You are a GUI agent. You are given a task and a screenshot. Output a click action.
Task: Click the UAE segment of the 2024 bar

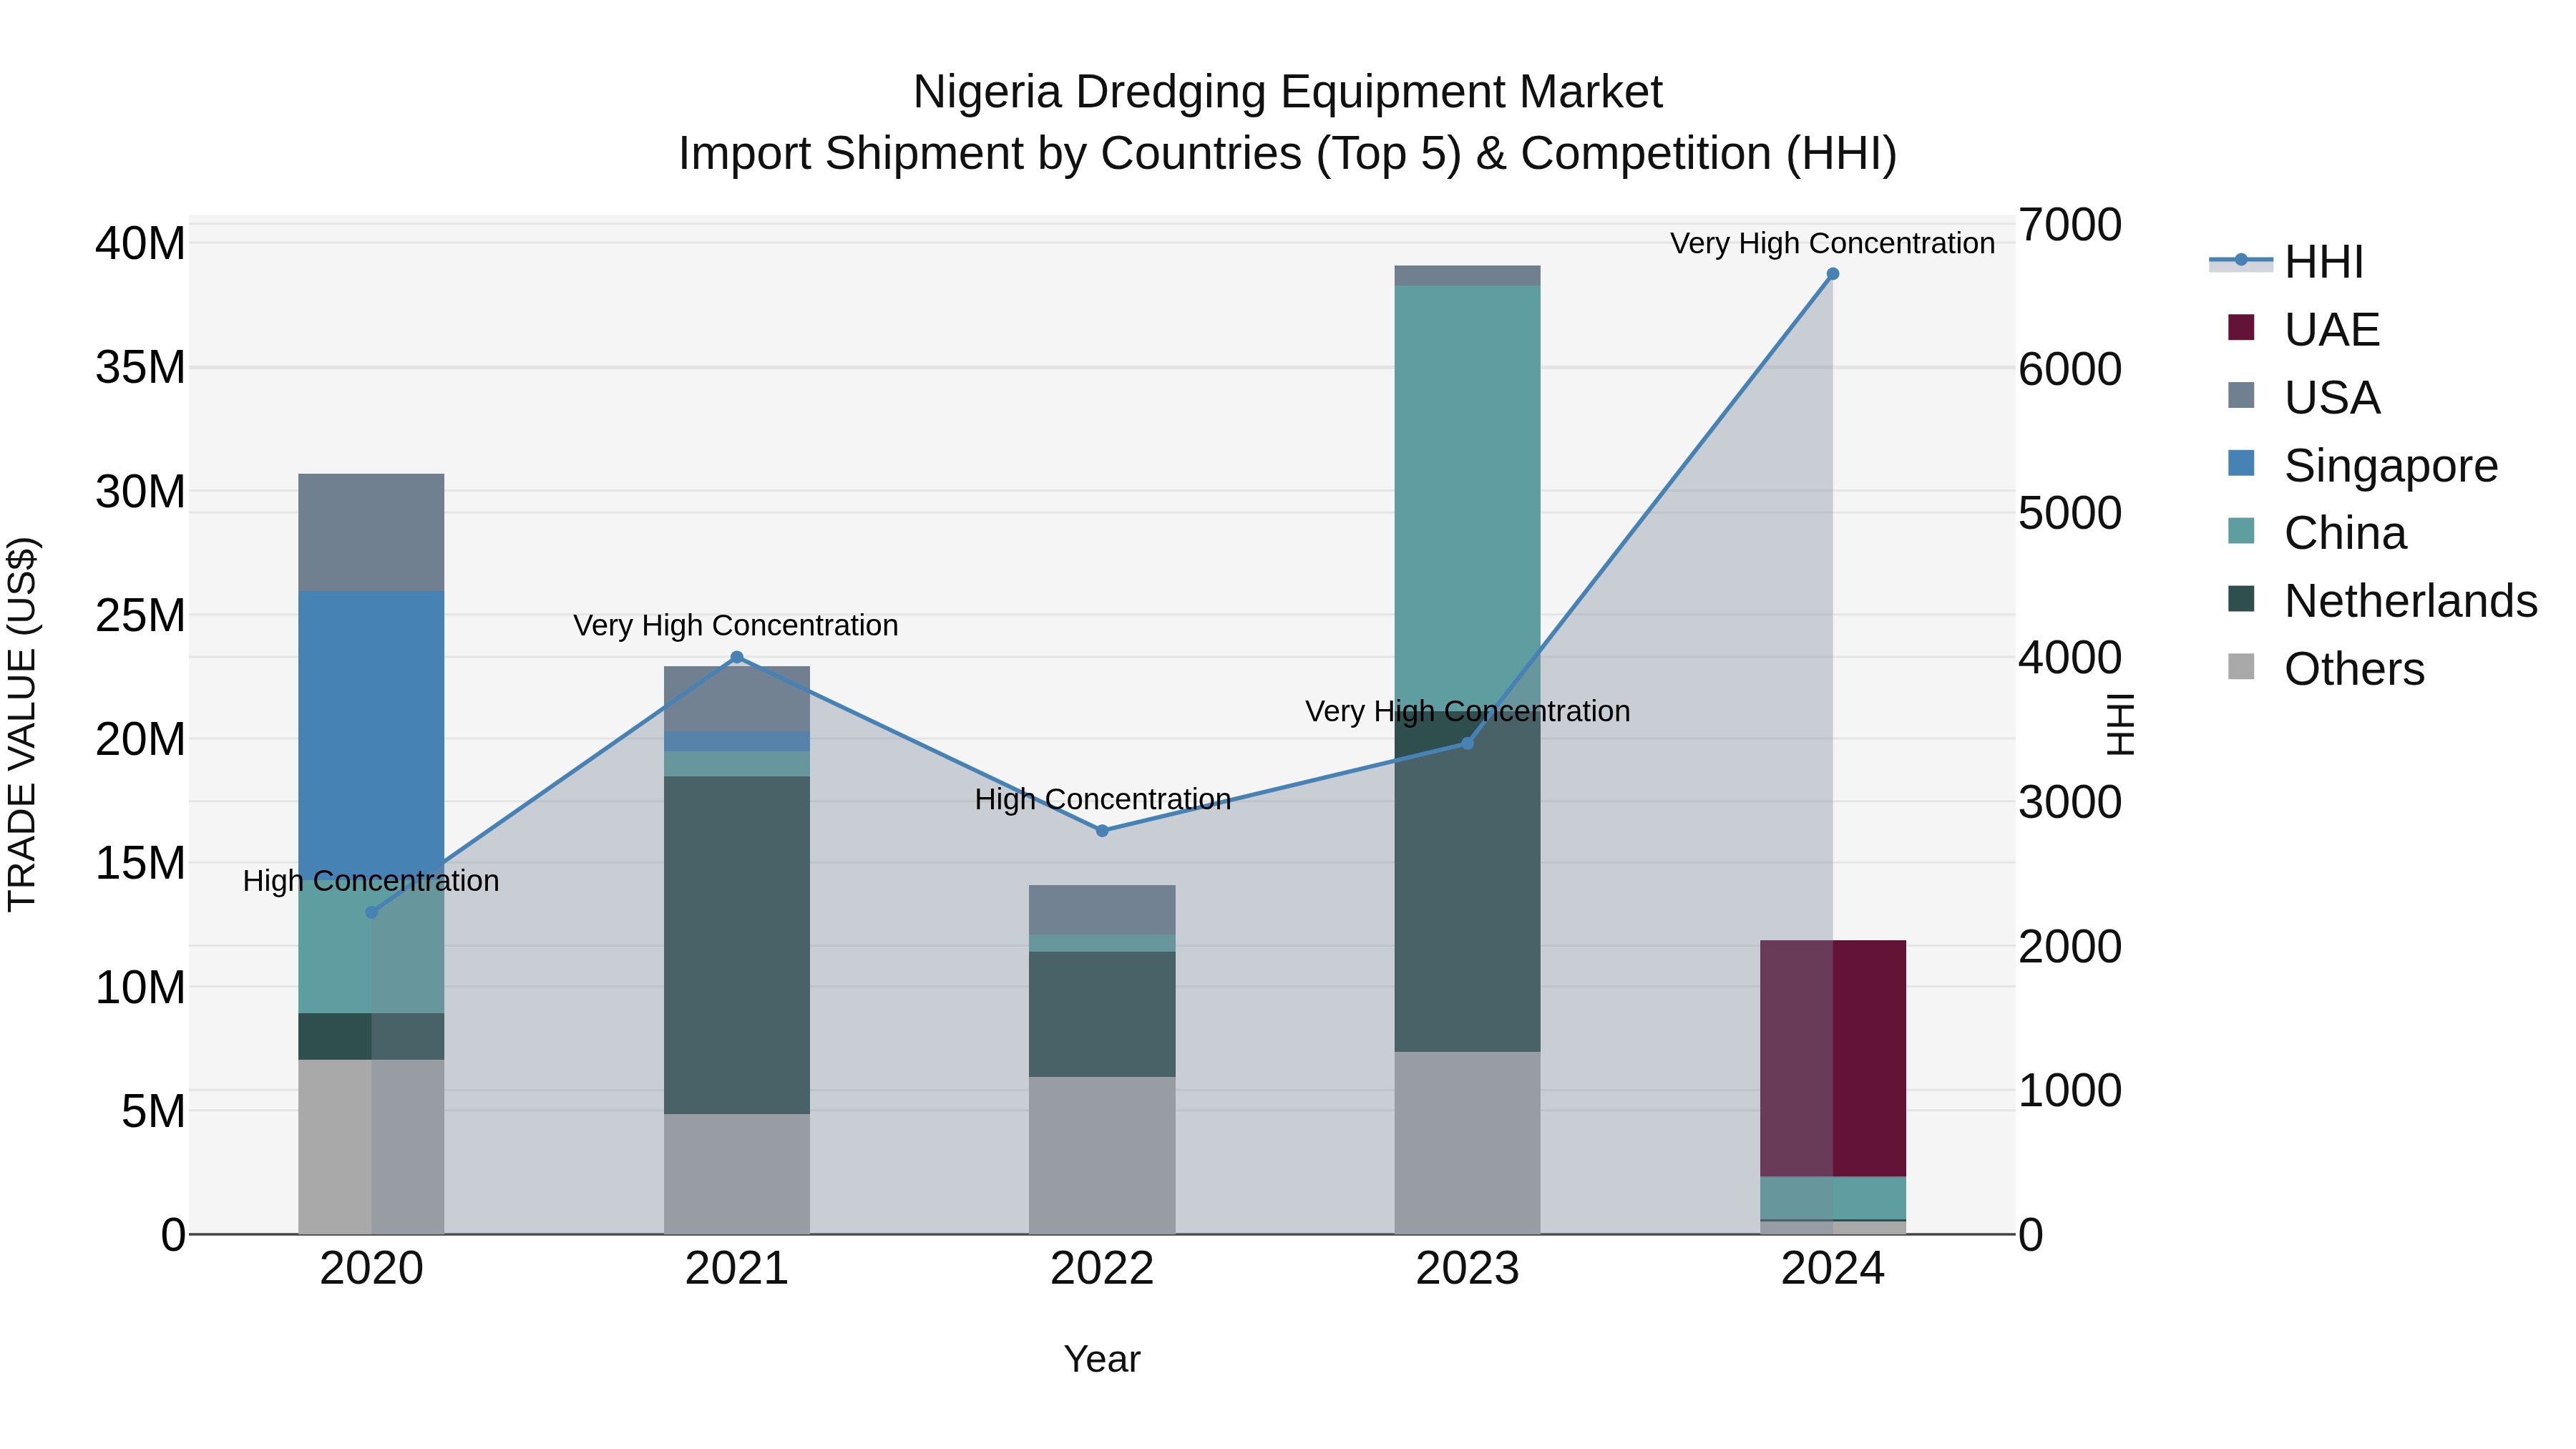click(1833, 1059)
